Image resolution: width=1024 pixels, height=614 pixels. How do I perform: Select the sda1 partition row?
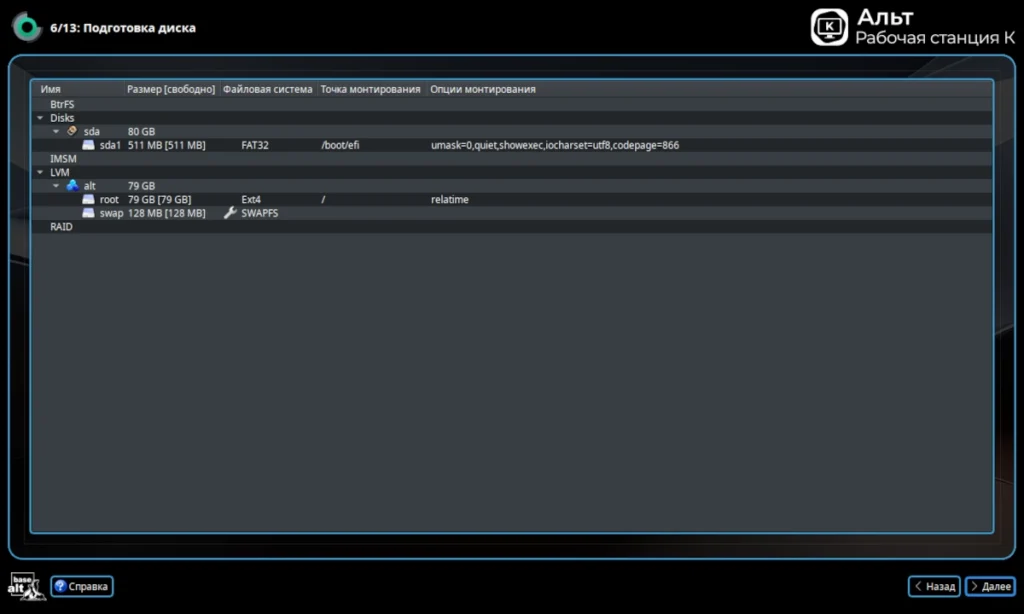(512, 145)
